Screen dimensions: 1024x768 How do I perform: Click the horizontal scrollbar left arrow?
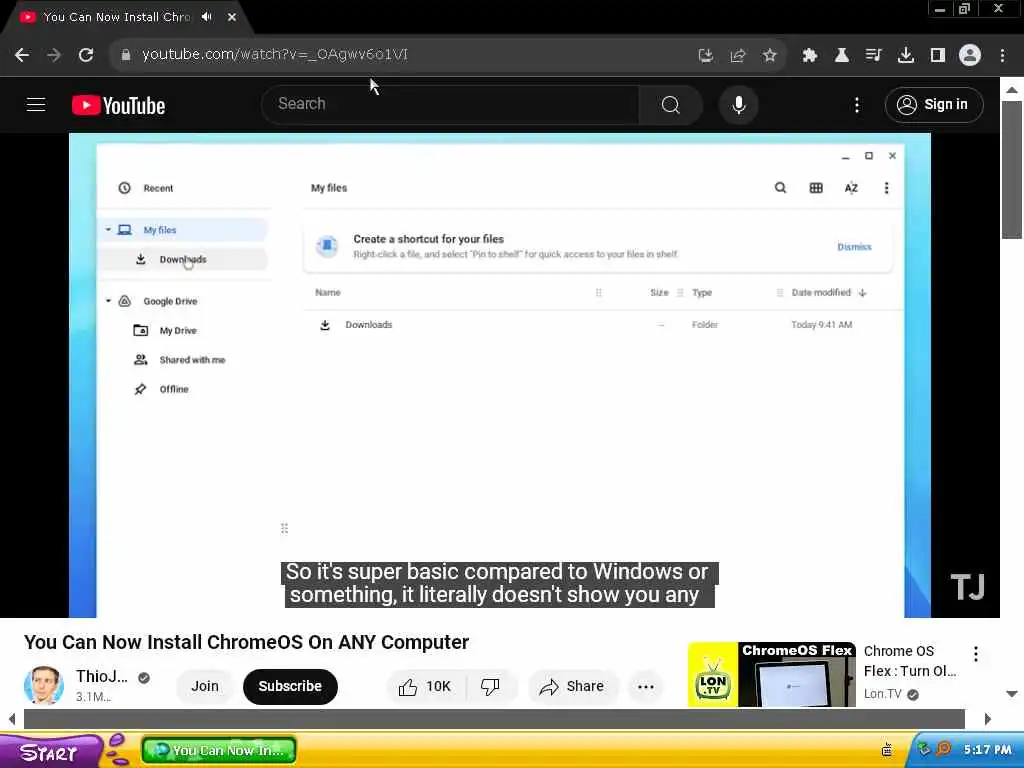(x=12, y=719)
